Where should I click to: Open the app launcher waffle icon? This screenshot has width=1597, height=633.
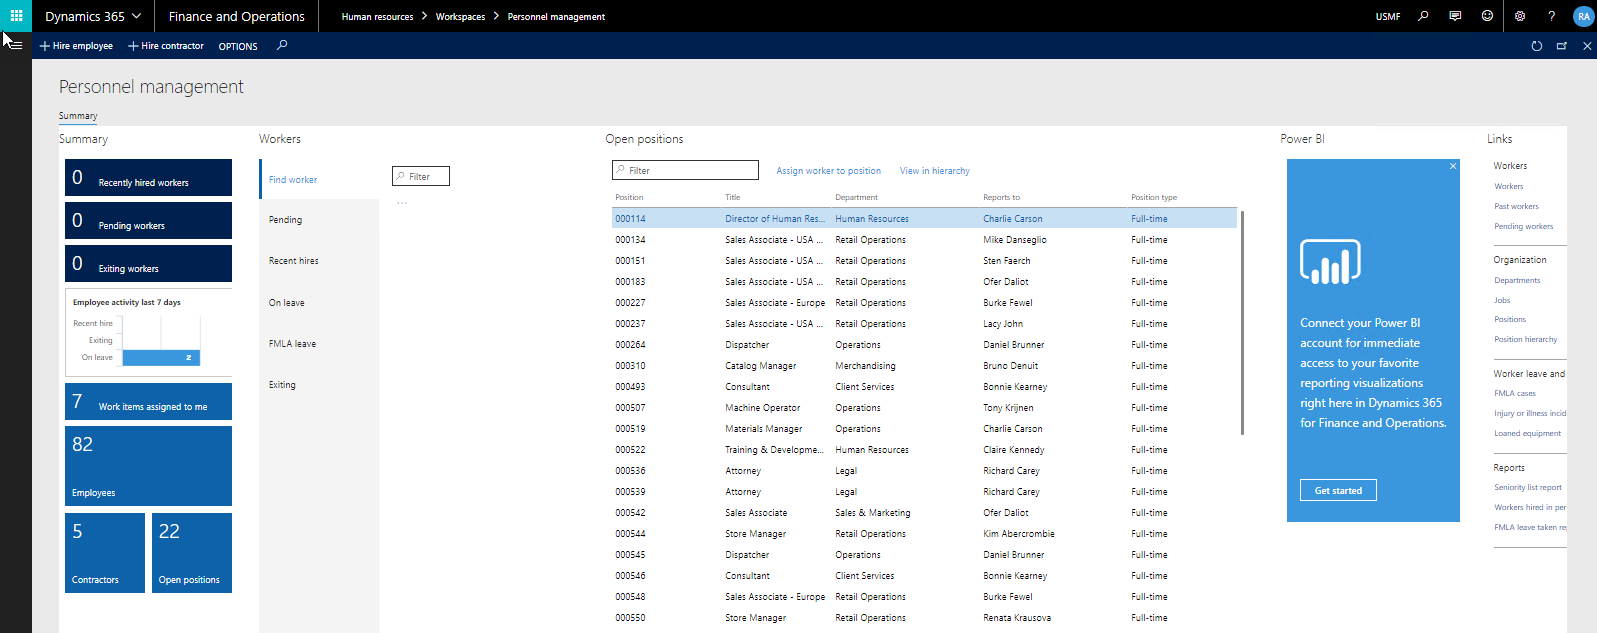[x=16, y=16]
